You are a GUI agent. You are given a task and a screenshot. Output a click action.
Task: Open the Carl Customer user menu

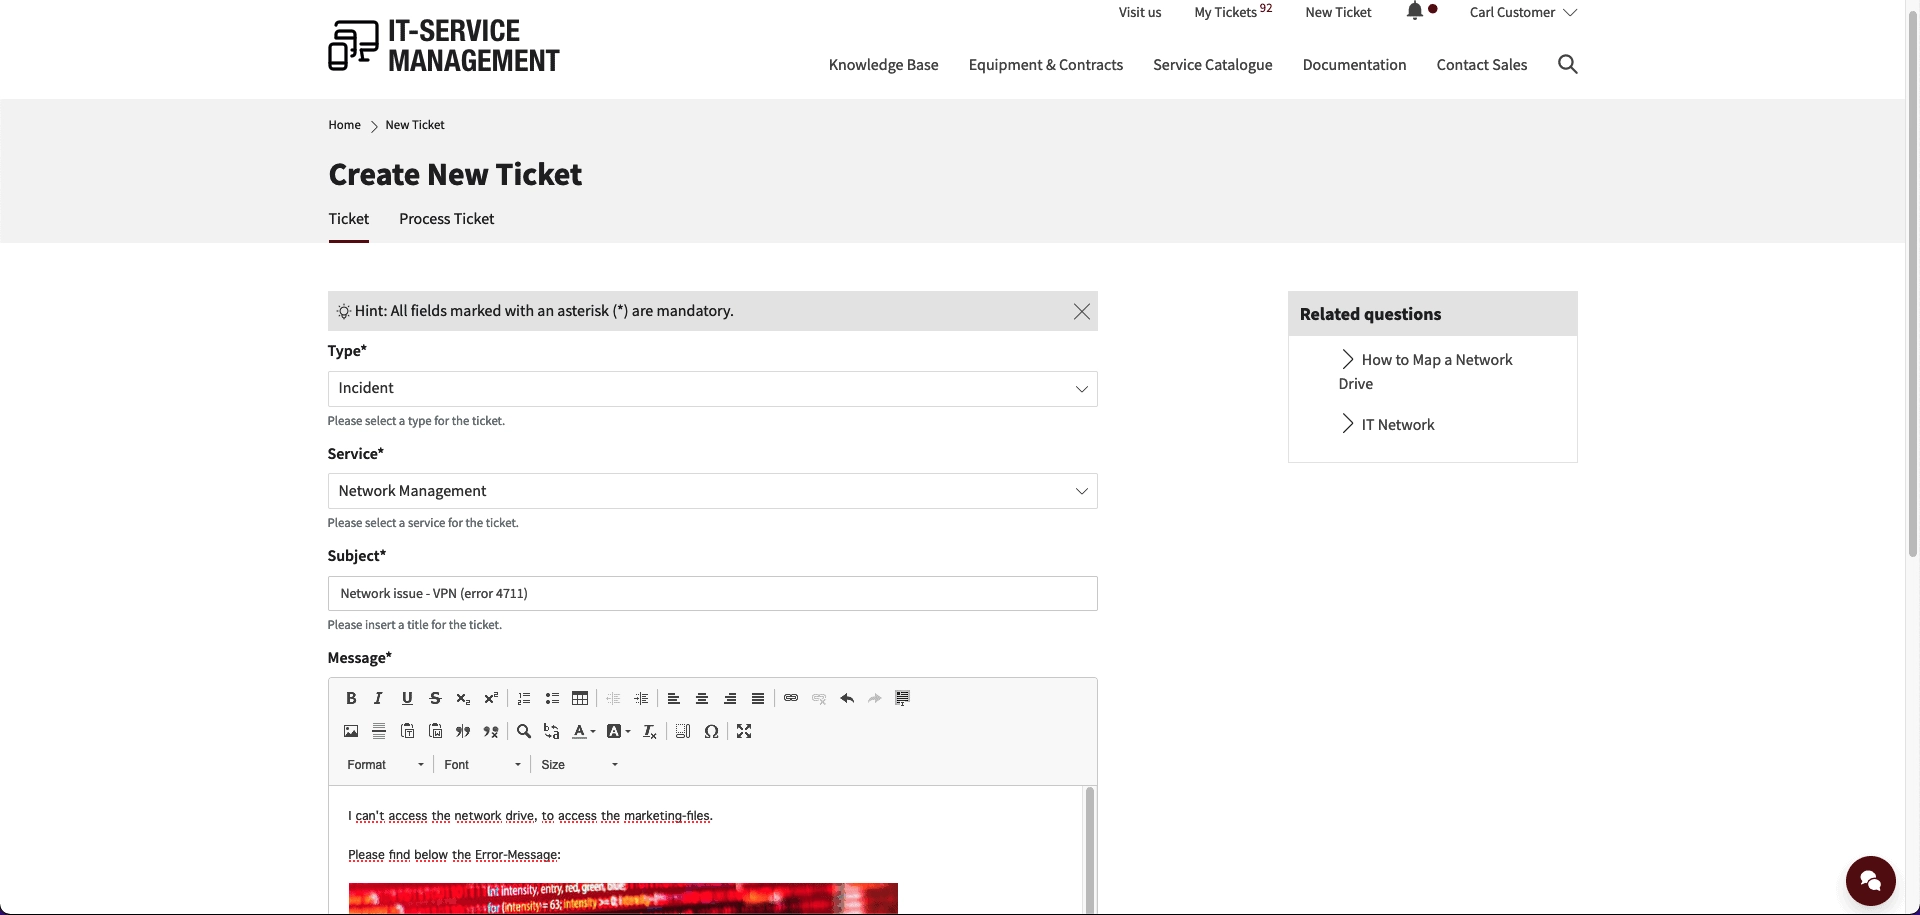point(1523,12)
